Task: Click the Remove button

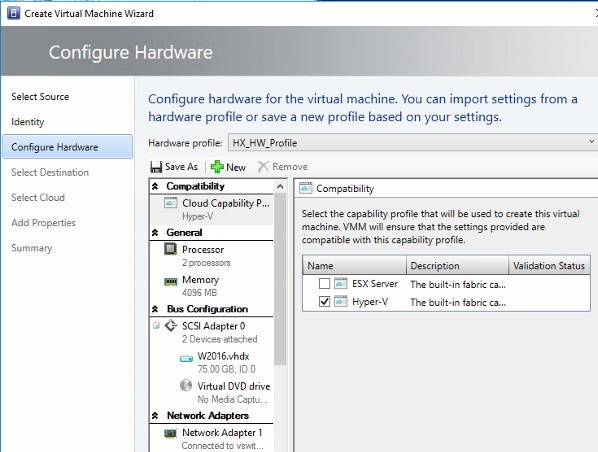Action: [x=283, y=167]
